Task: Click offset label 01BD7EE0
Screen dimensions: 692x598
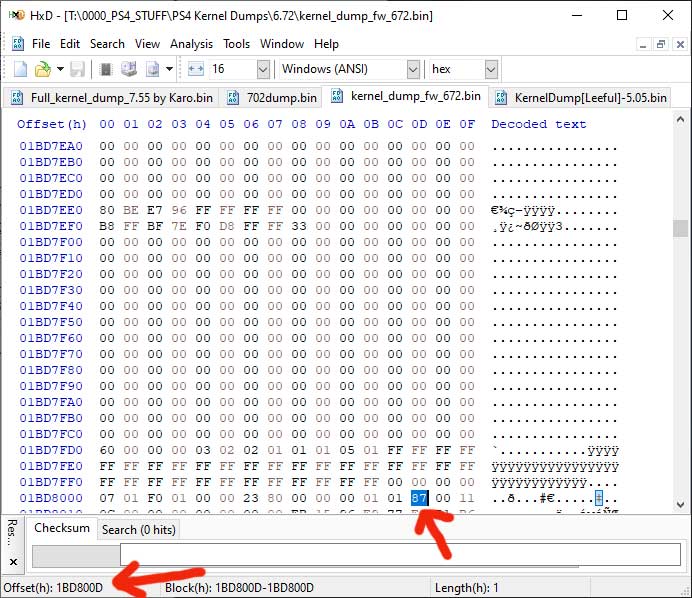Action: (x=51, y=210)
